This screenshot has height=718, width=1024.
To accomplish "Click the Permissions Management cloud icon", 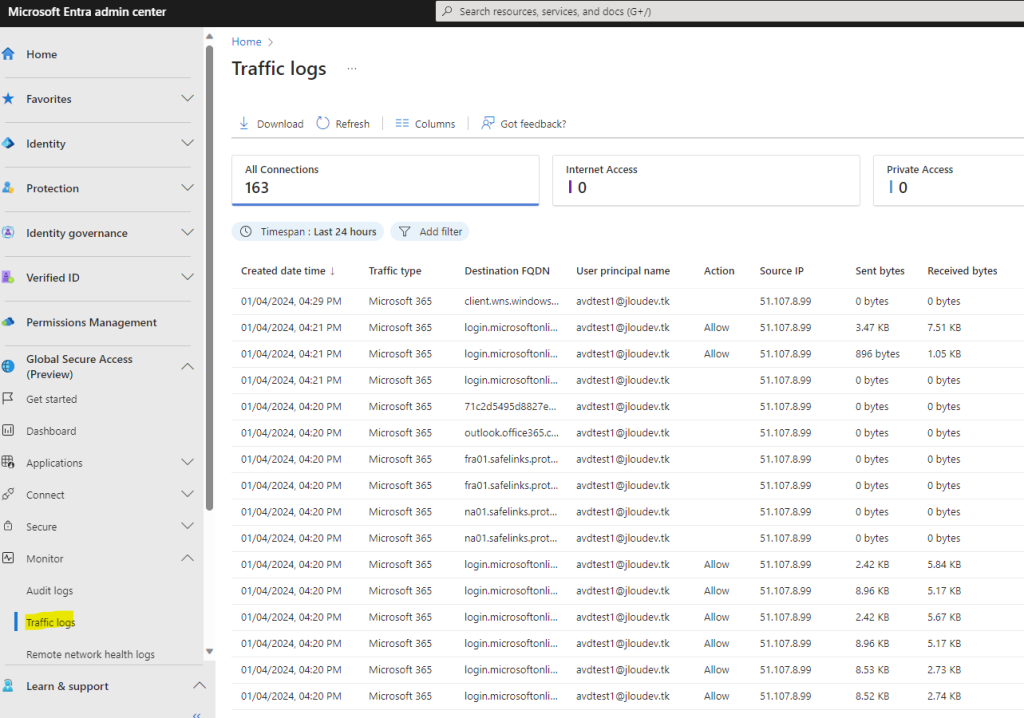I will coord(8,322).
